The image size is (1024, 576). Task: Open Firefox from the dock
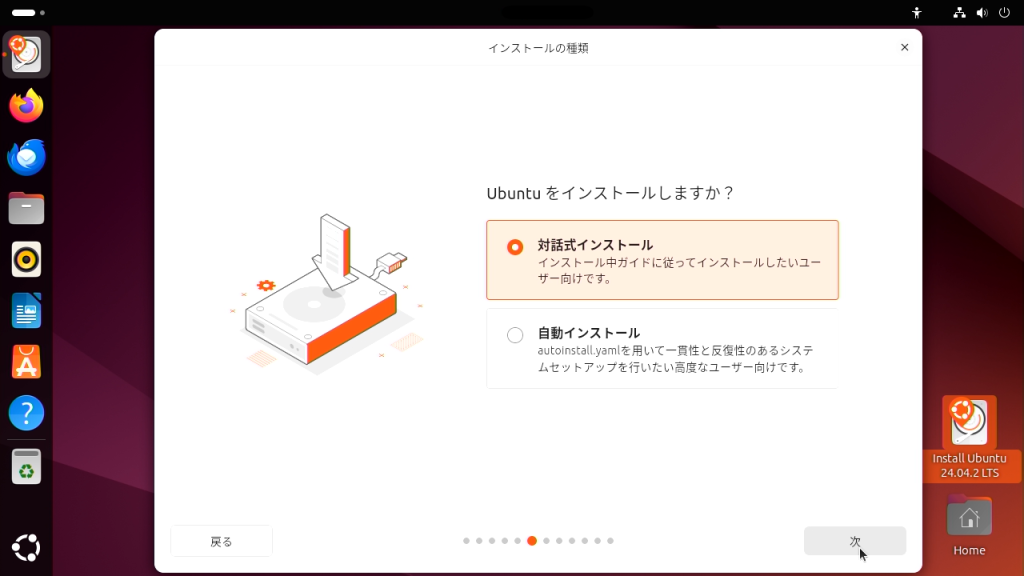click(26, 106)
